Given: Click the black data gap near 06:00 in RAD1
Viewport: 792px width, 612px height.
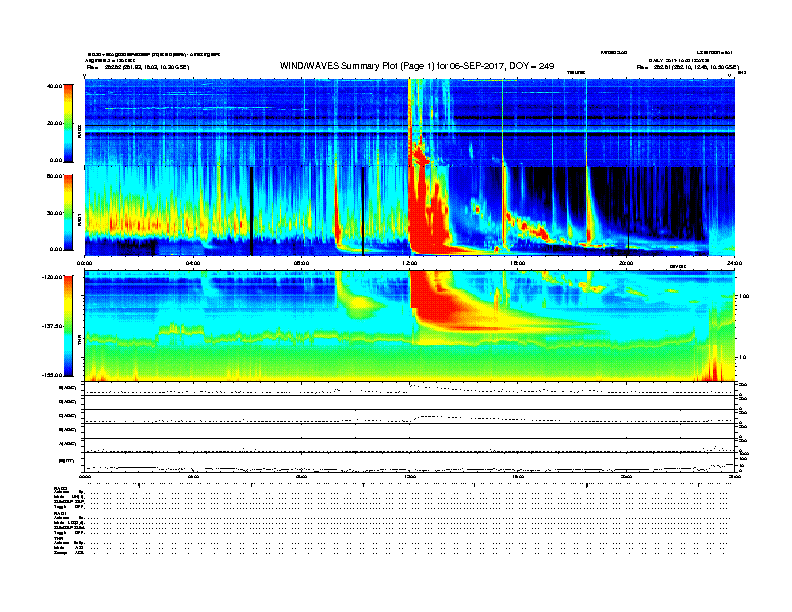Looking at the screenshot, I should [x=252, y=211].
